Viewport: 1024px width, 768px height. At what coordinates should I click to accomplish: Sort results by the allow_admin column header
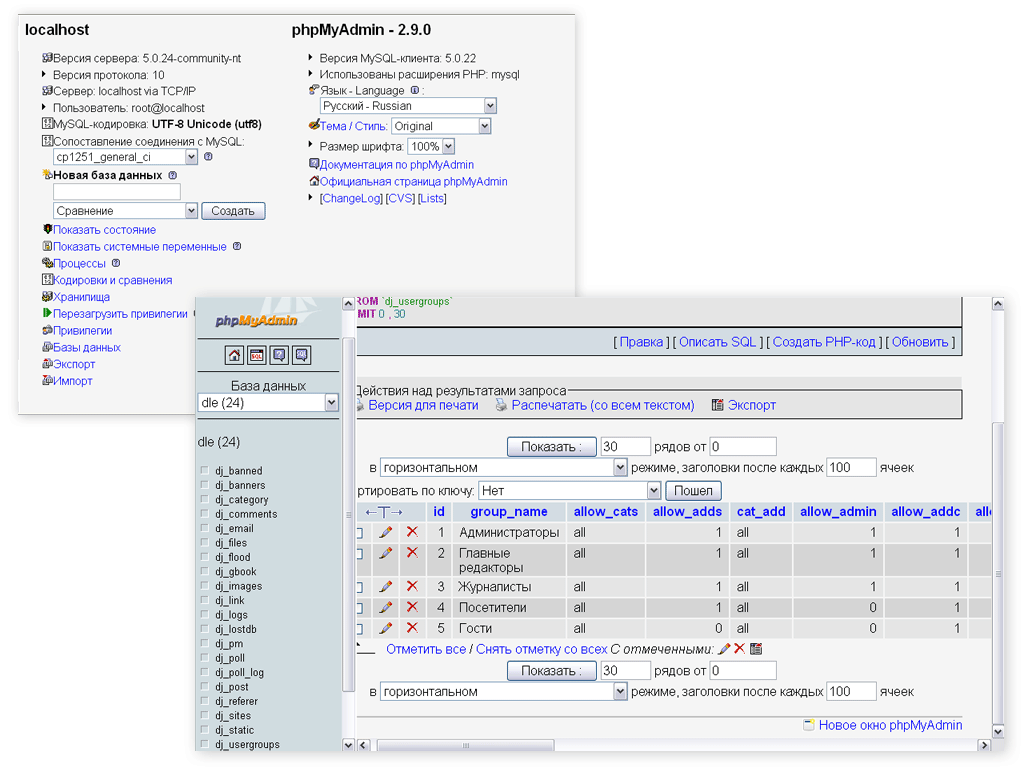[x=839, y=512]
